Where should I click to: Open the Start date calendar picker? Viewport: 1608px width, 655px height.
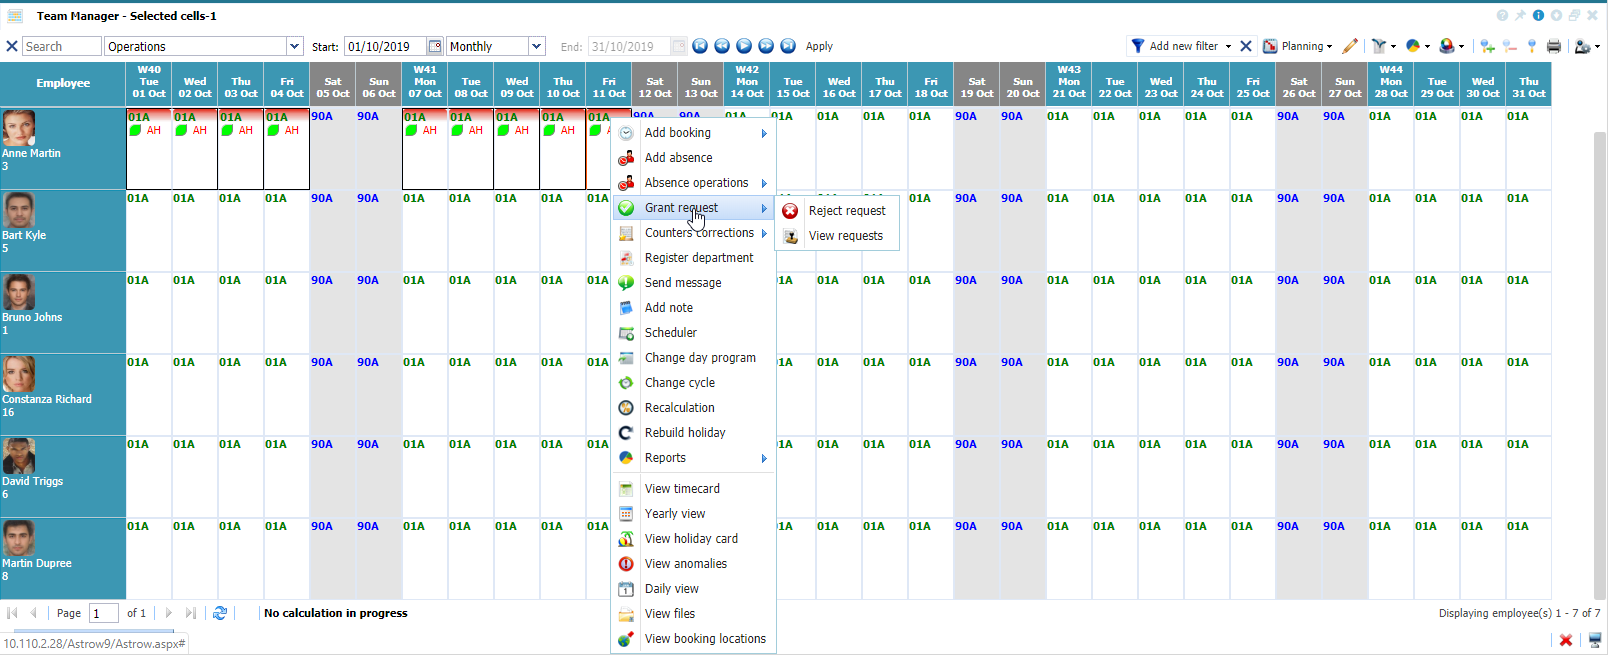tap(434, 46)
